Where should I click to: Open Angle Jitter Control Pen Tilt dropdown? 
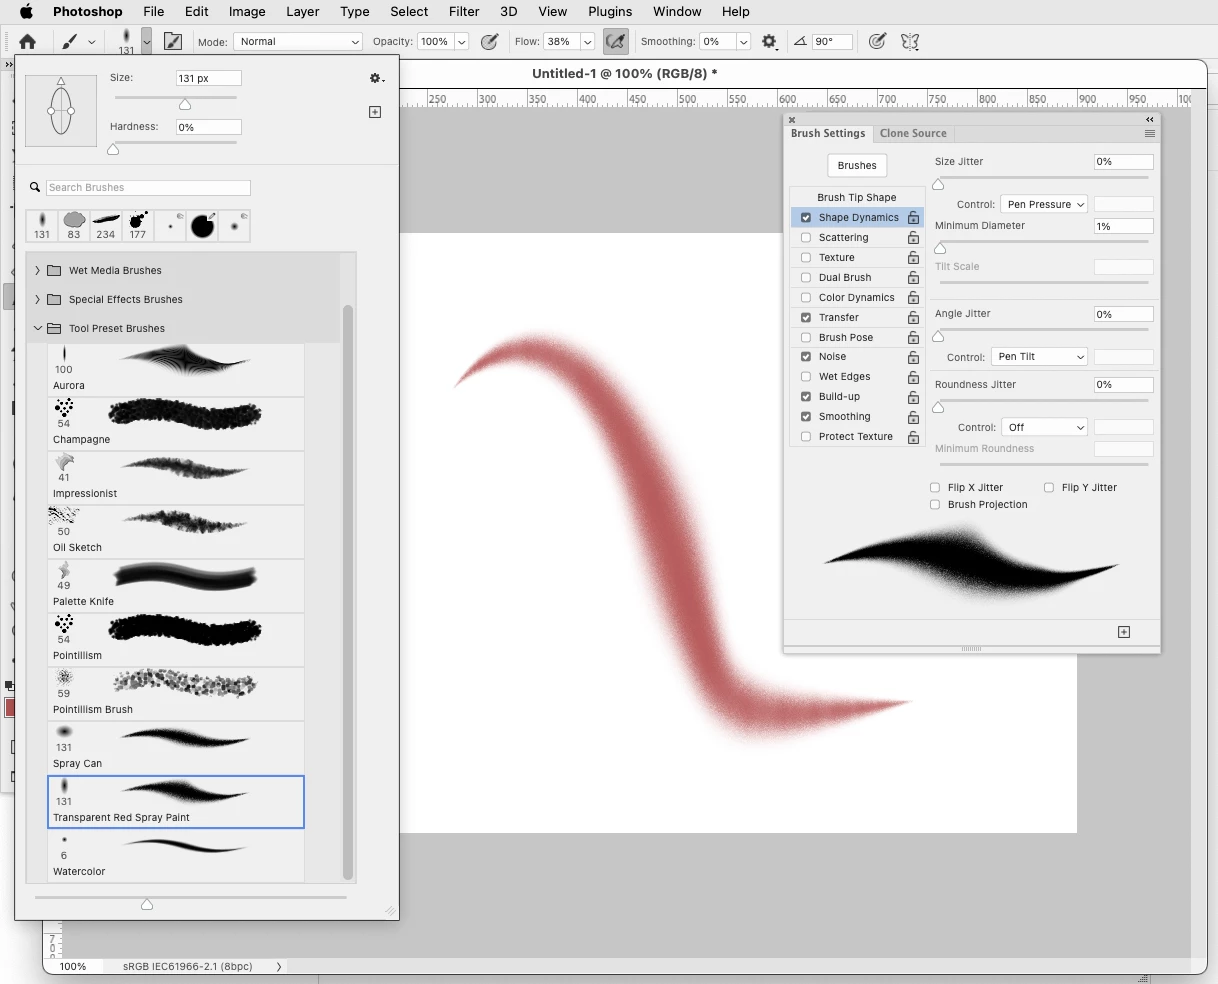(1040, 357)
